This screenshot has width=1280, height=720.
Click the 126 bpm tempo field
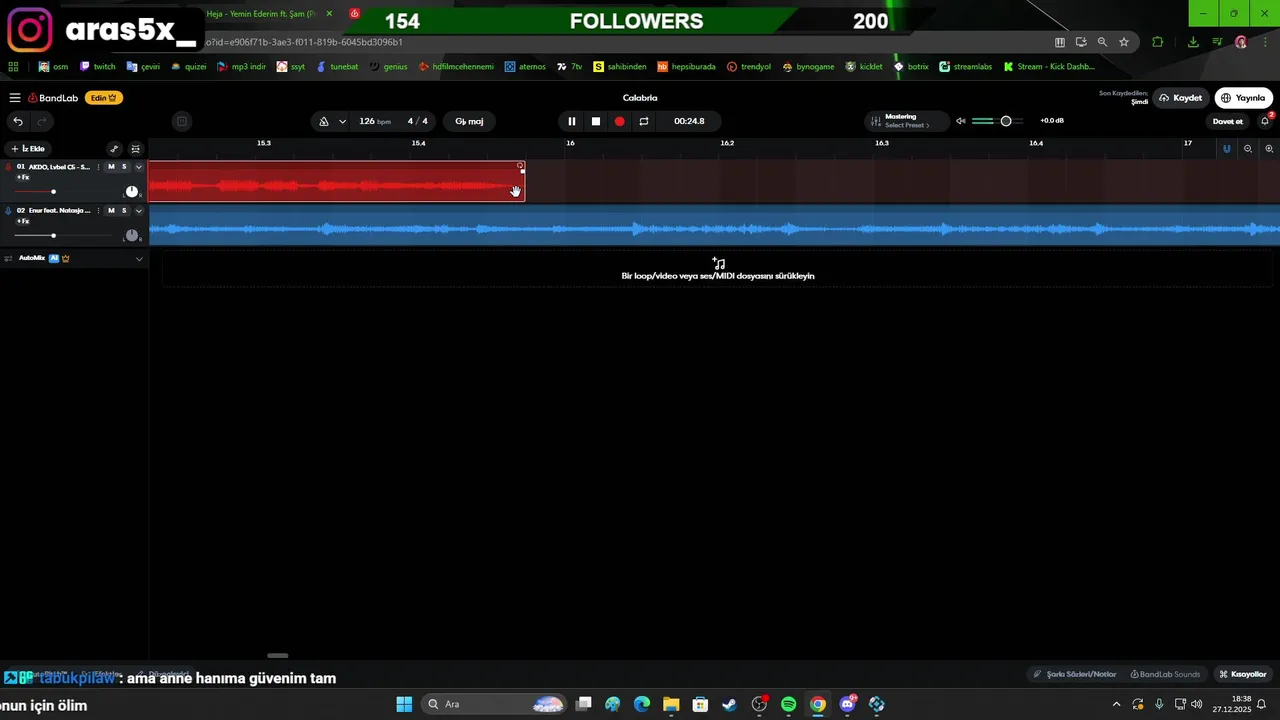[375, 121]
